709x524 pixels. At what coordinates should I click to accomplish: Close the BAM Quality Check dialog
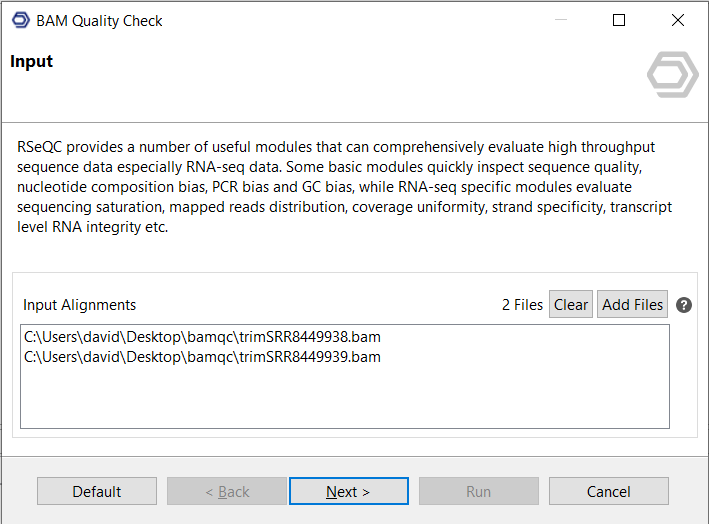(x=678, y=20)
